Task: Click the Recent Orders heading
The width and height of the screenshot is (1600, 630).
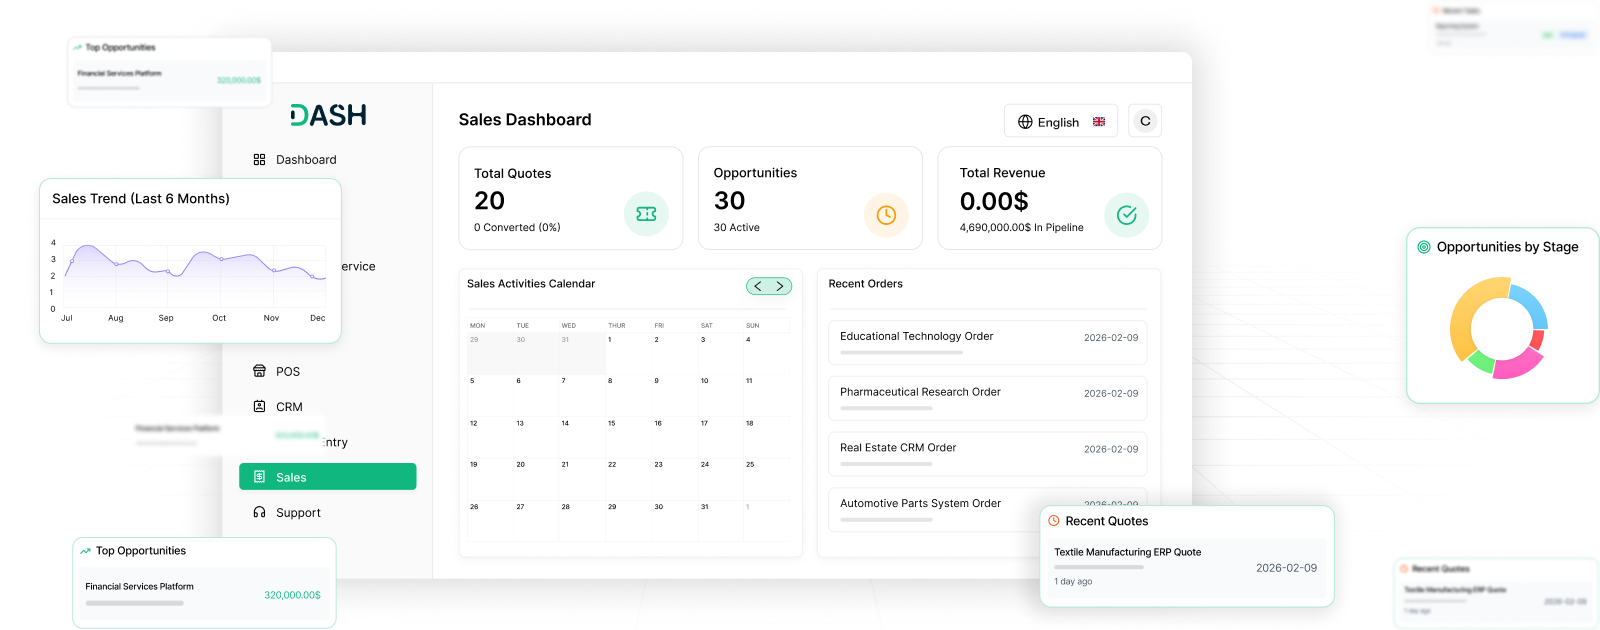Action: [x=866, y=284]
